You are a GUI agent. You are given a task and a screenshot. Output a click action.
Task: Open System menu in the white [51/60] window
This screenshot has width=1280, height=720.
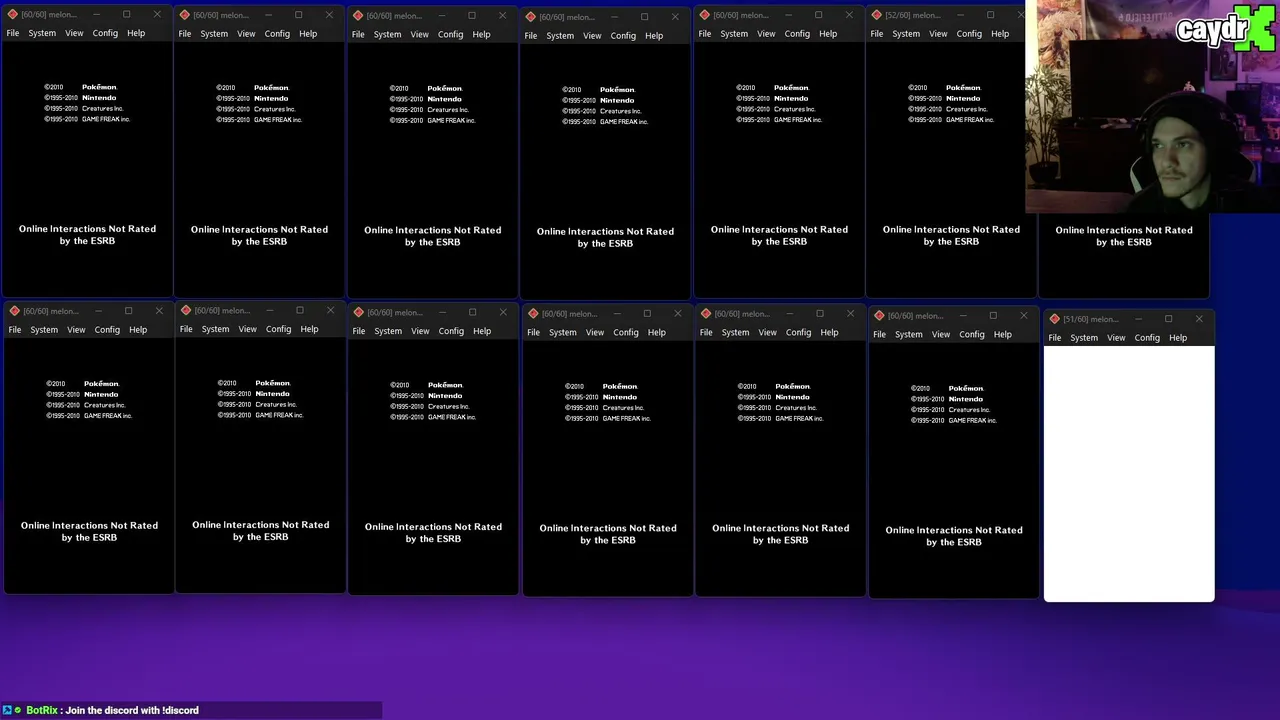coord(1084,338)
